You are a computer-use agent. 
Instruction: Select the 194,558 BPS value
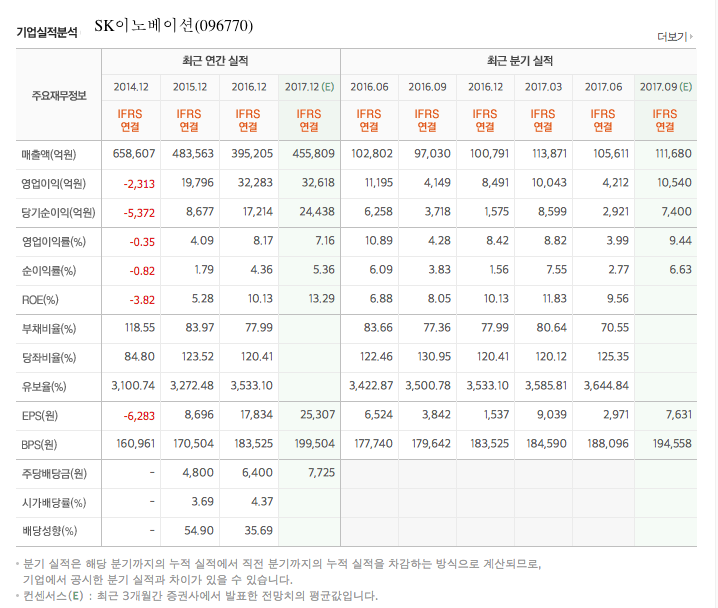pos(672,443)
